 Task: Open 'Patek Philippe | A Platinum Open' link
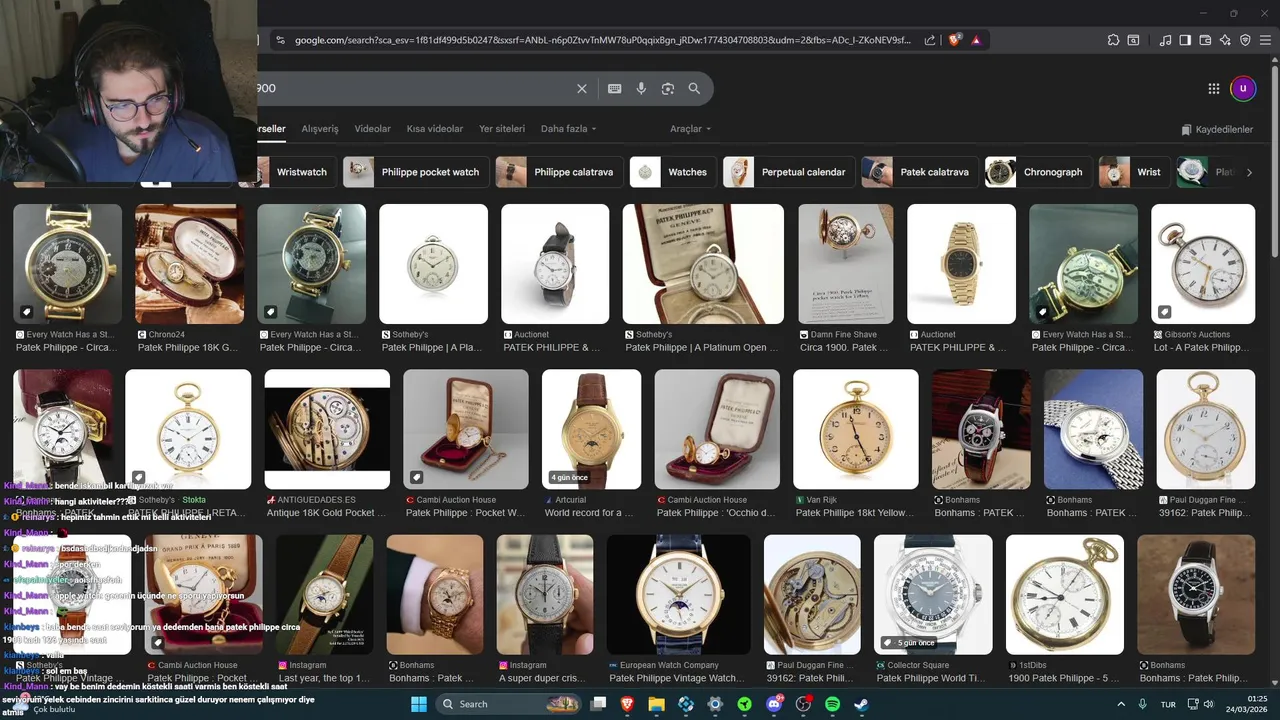[x=702, y=348]
